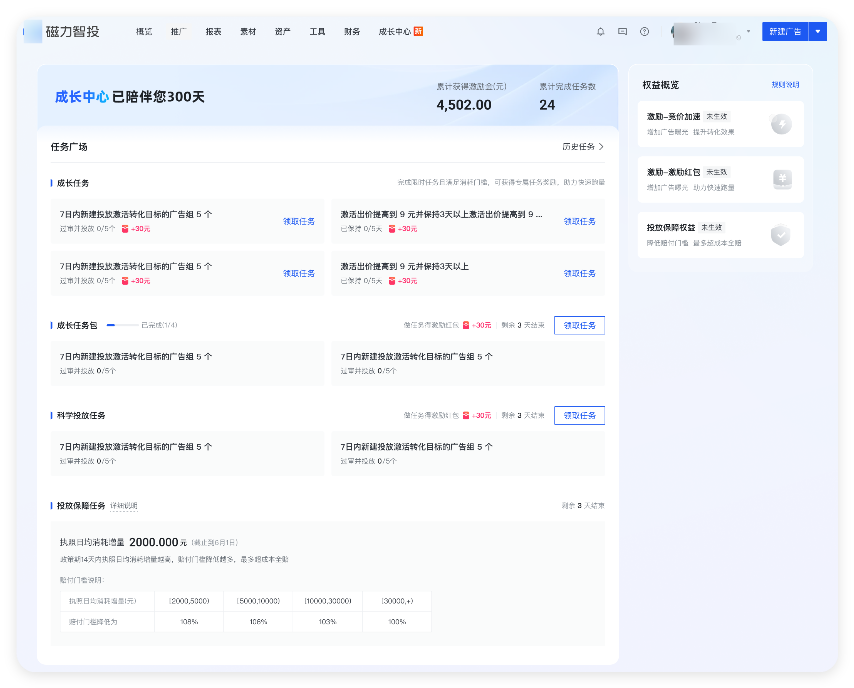Switch to the 报表 navigation tab
This screenshot has height=688, width=854.
212,31
